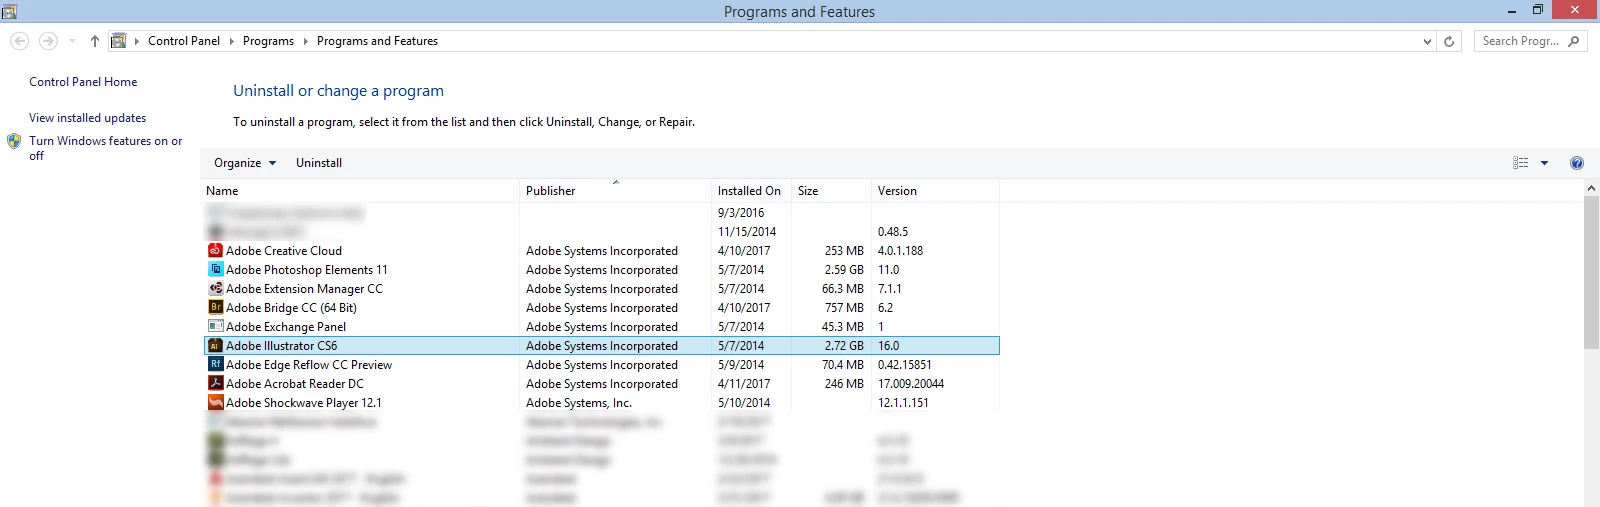Click the 2.59 GB size cell
Screen dimensions: 1600x507
pyautogui.click(x=844, y=270)
